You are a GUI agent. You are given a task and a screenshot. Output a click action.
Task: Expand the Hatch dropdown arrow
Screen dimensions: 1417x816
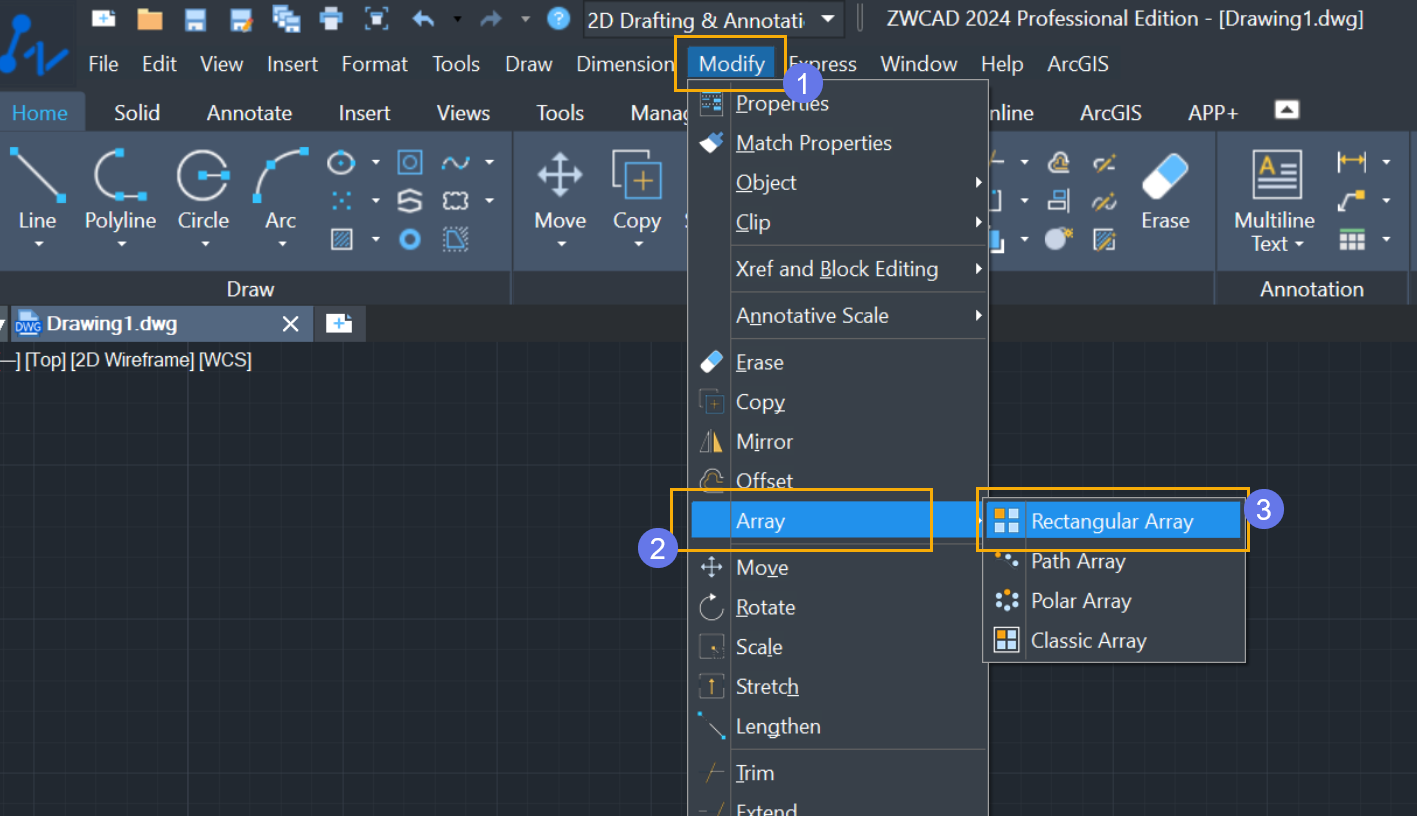(x=375, y=239)
